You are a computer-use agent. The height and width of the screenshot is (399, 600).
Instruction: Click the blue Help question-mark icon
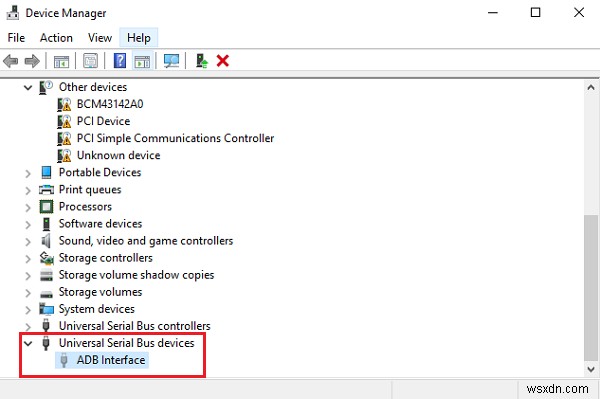pos(120,61)
